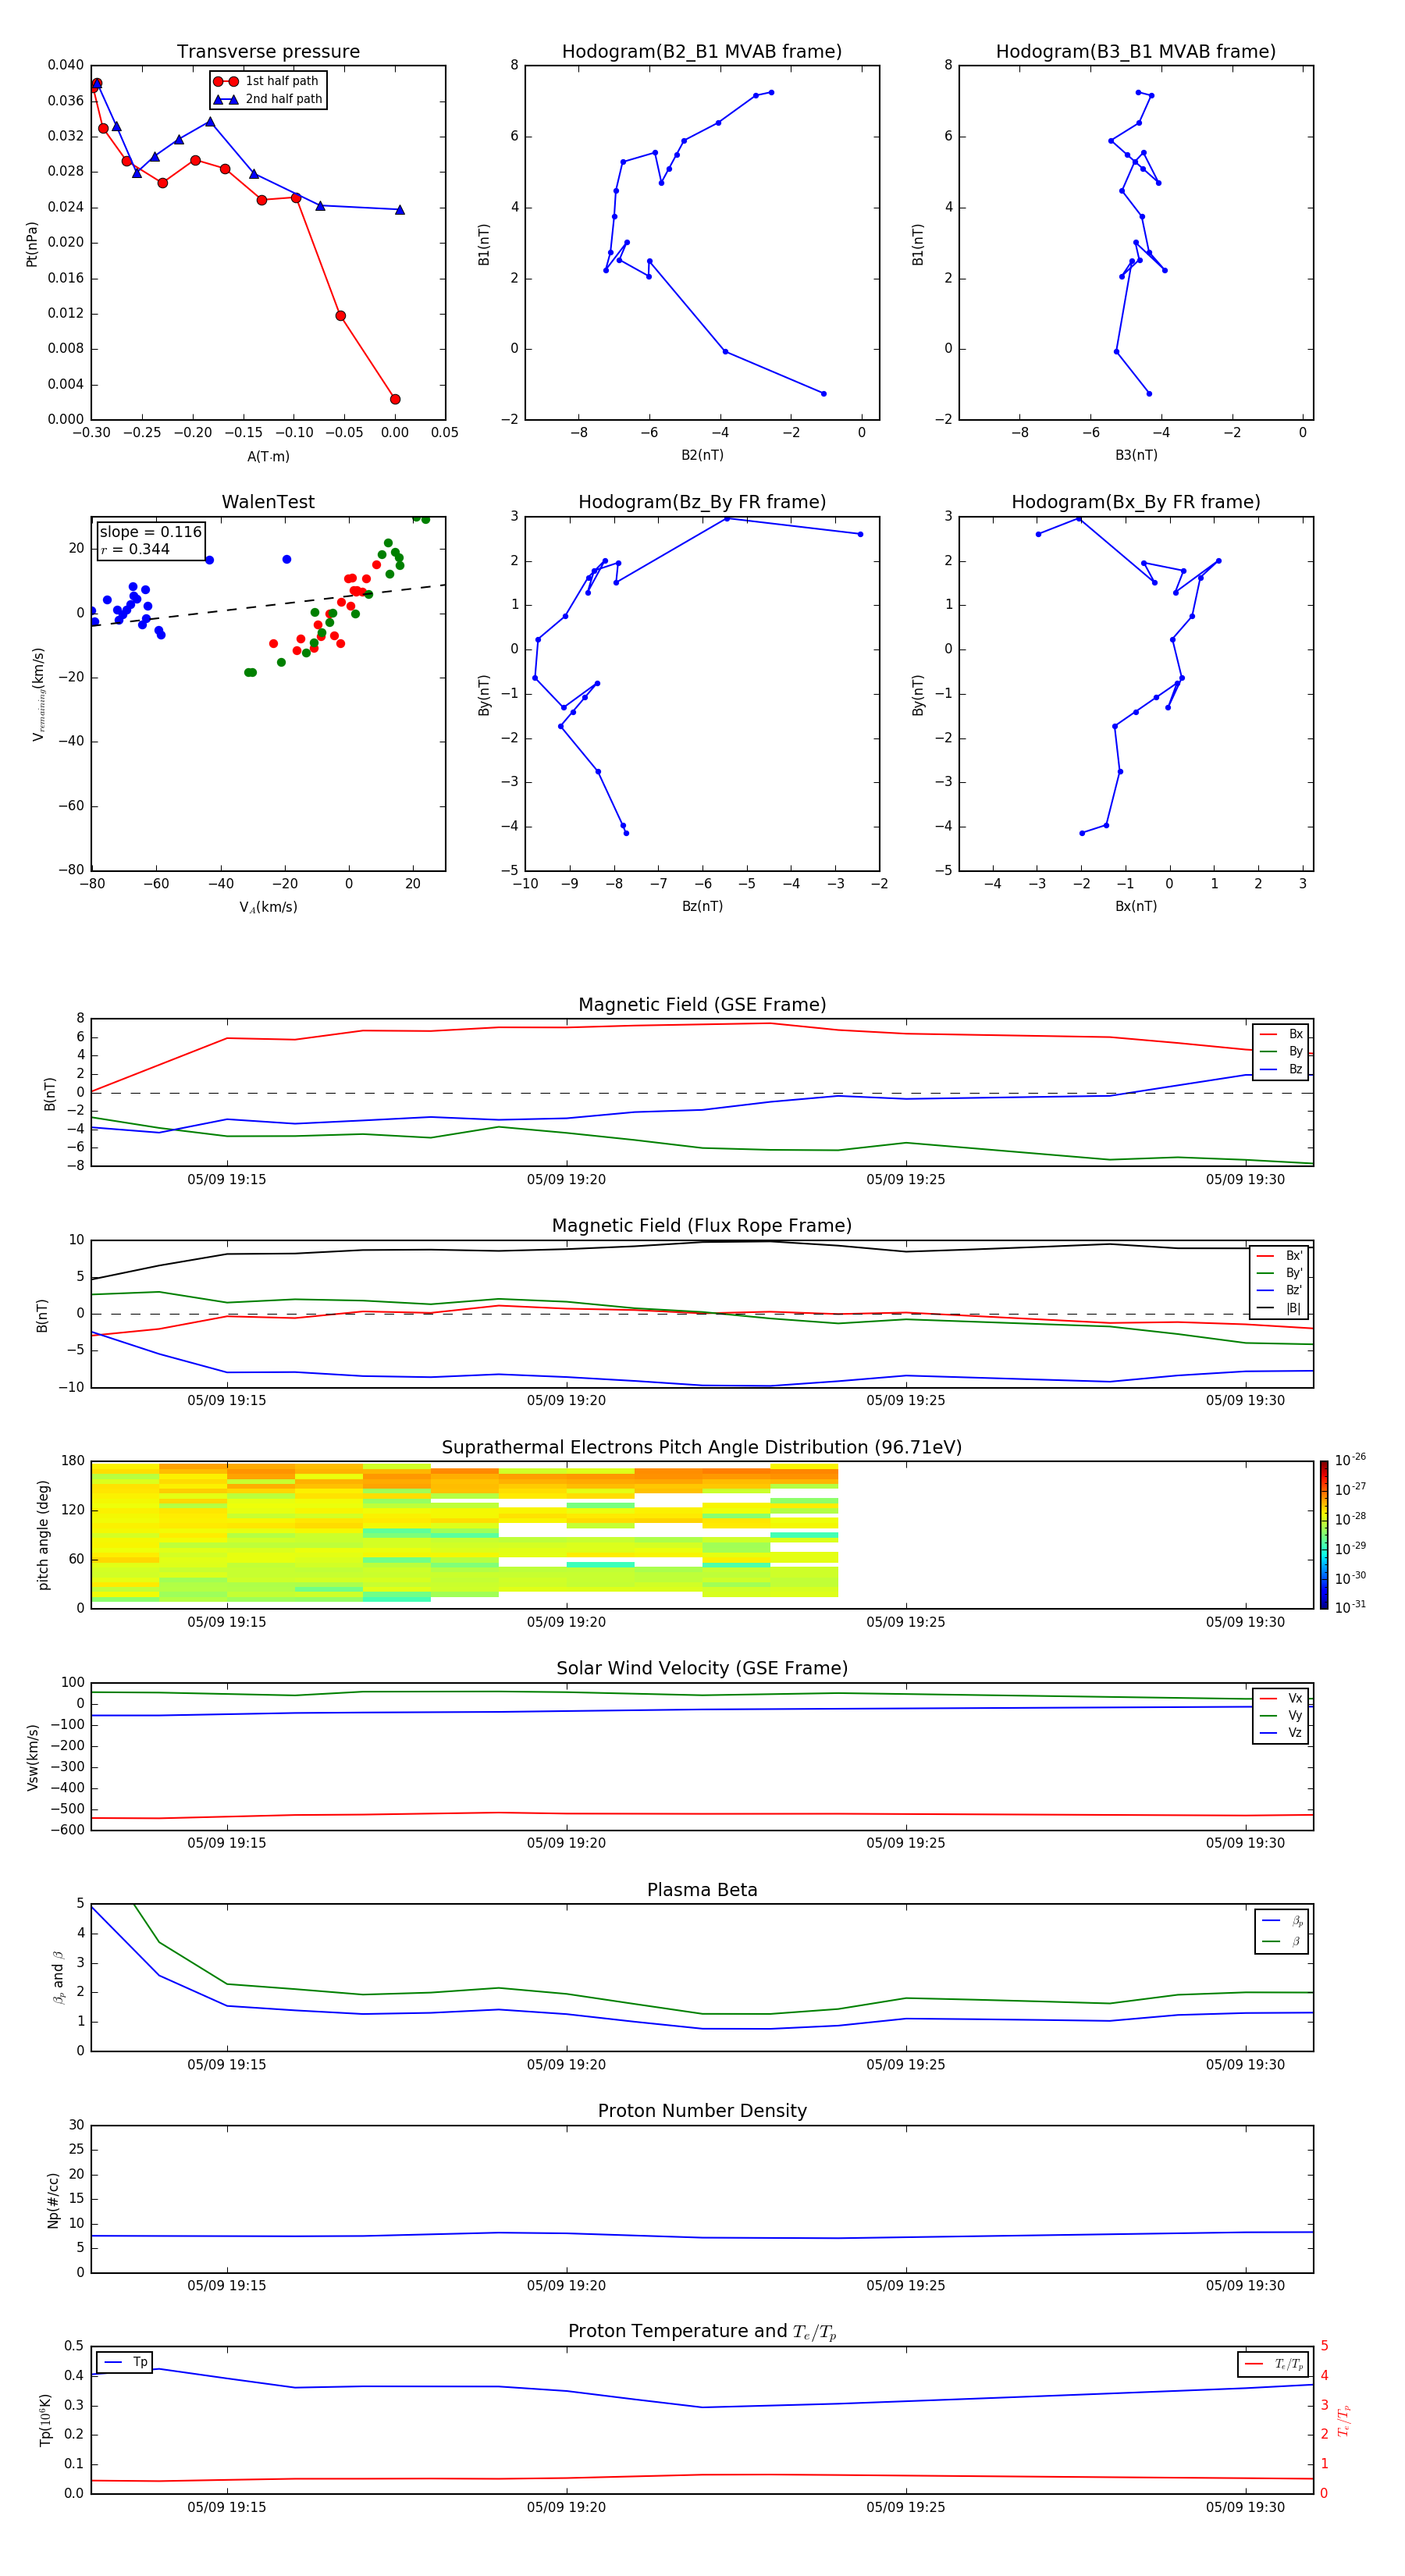Click the A(T·m) x-axis label

click(x=268, y=457)
